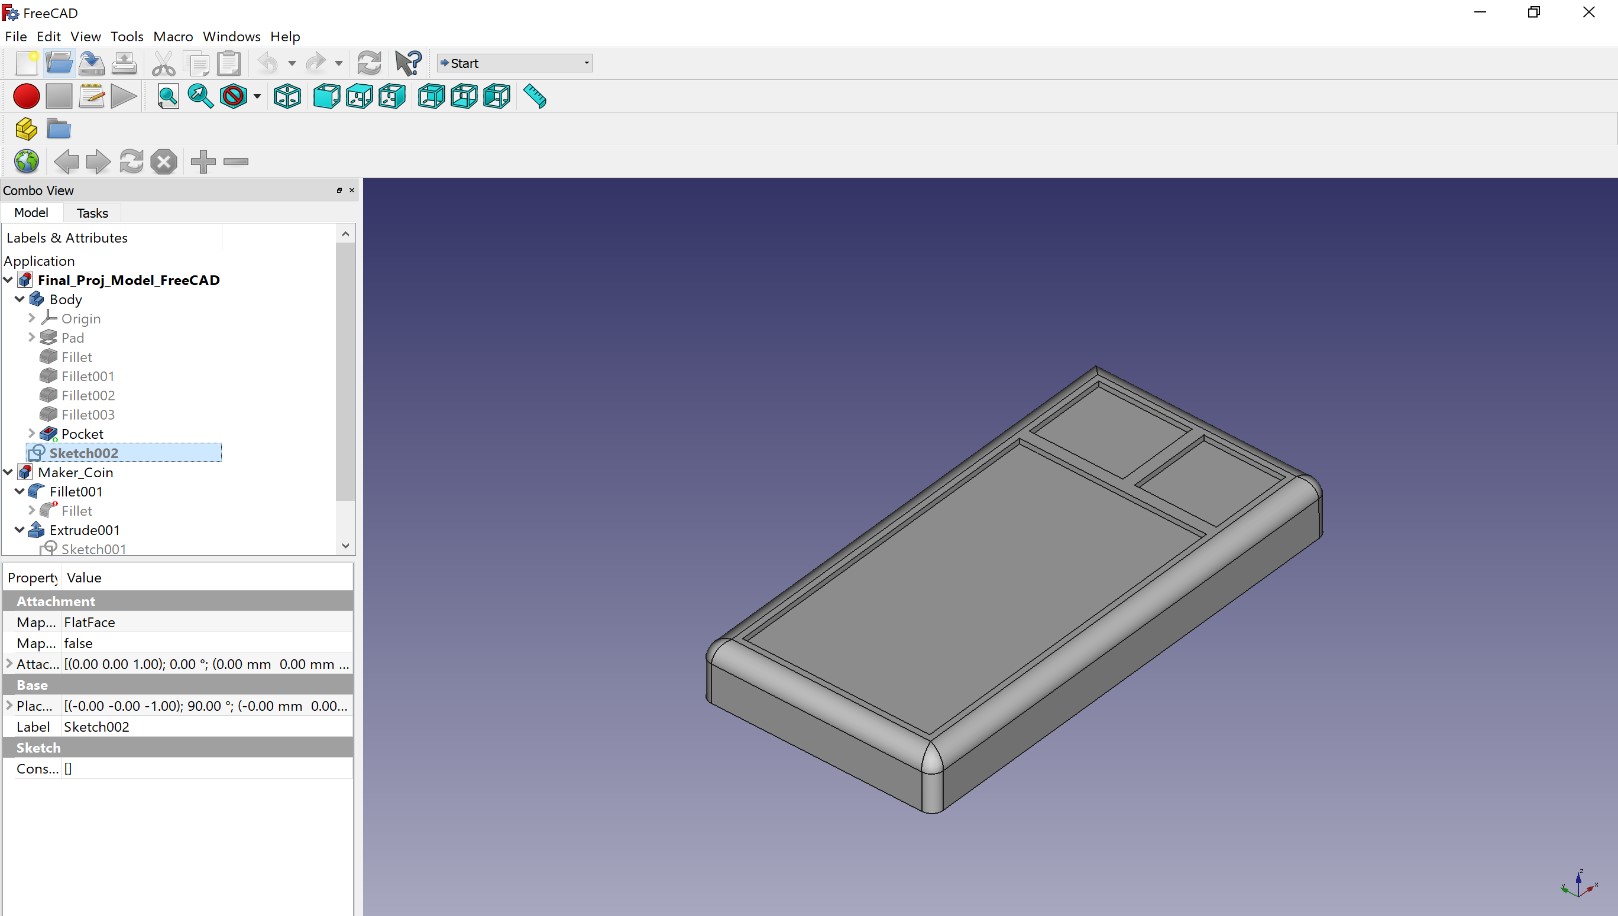The width and height of the screenshot is (1618, 916).
Task: Open the File menu
Action: [x=16, y=36]
